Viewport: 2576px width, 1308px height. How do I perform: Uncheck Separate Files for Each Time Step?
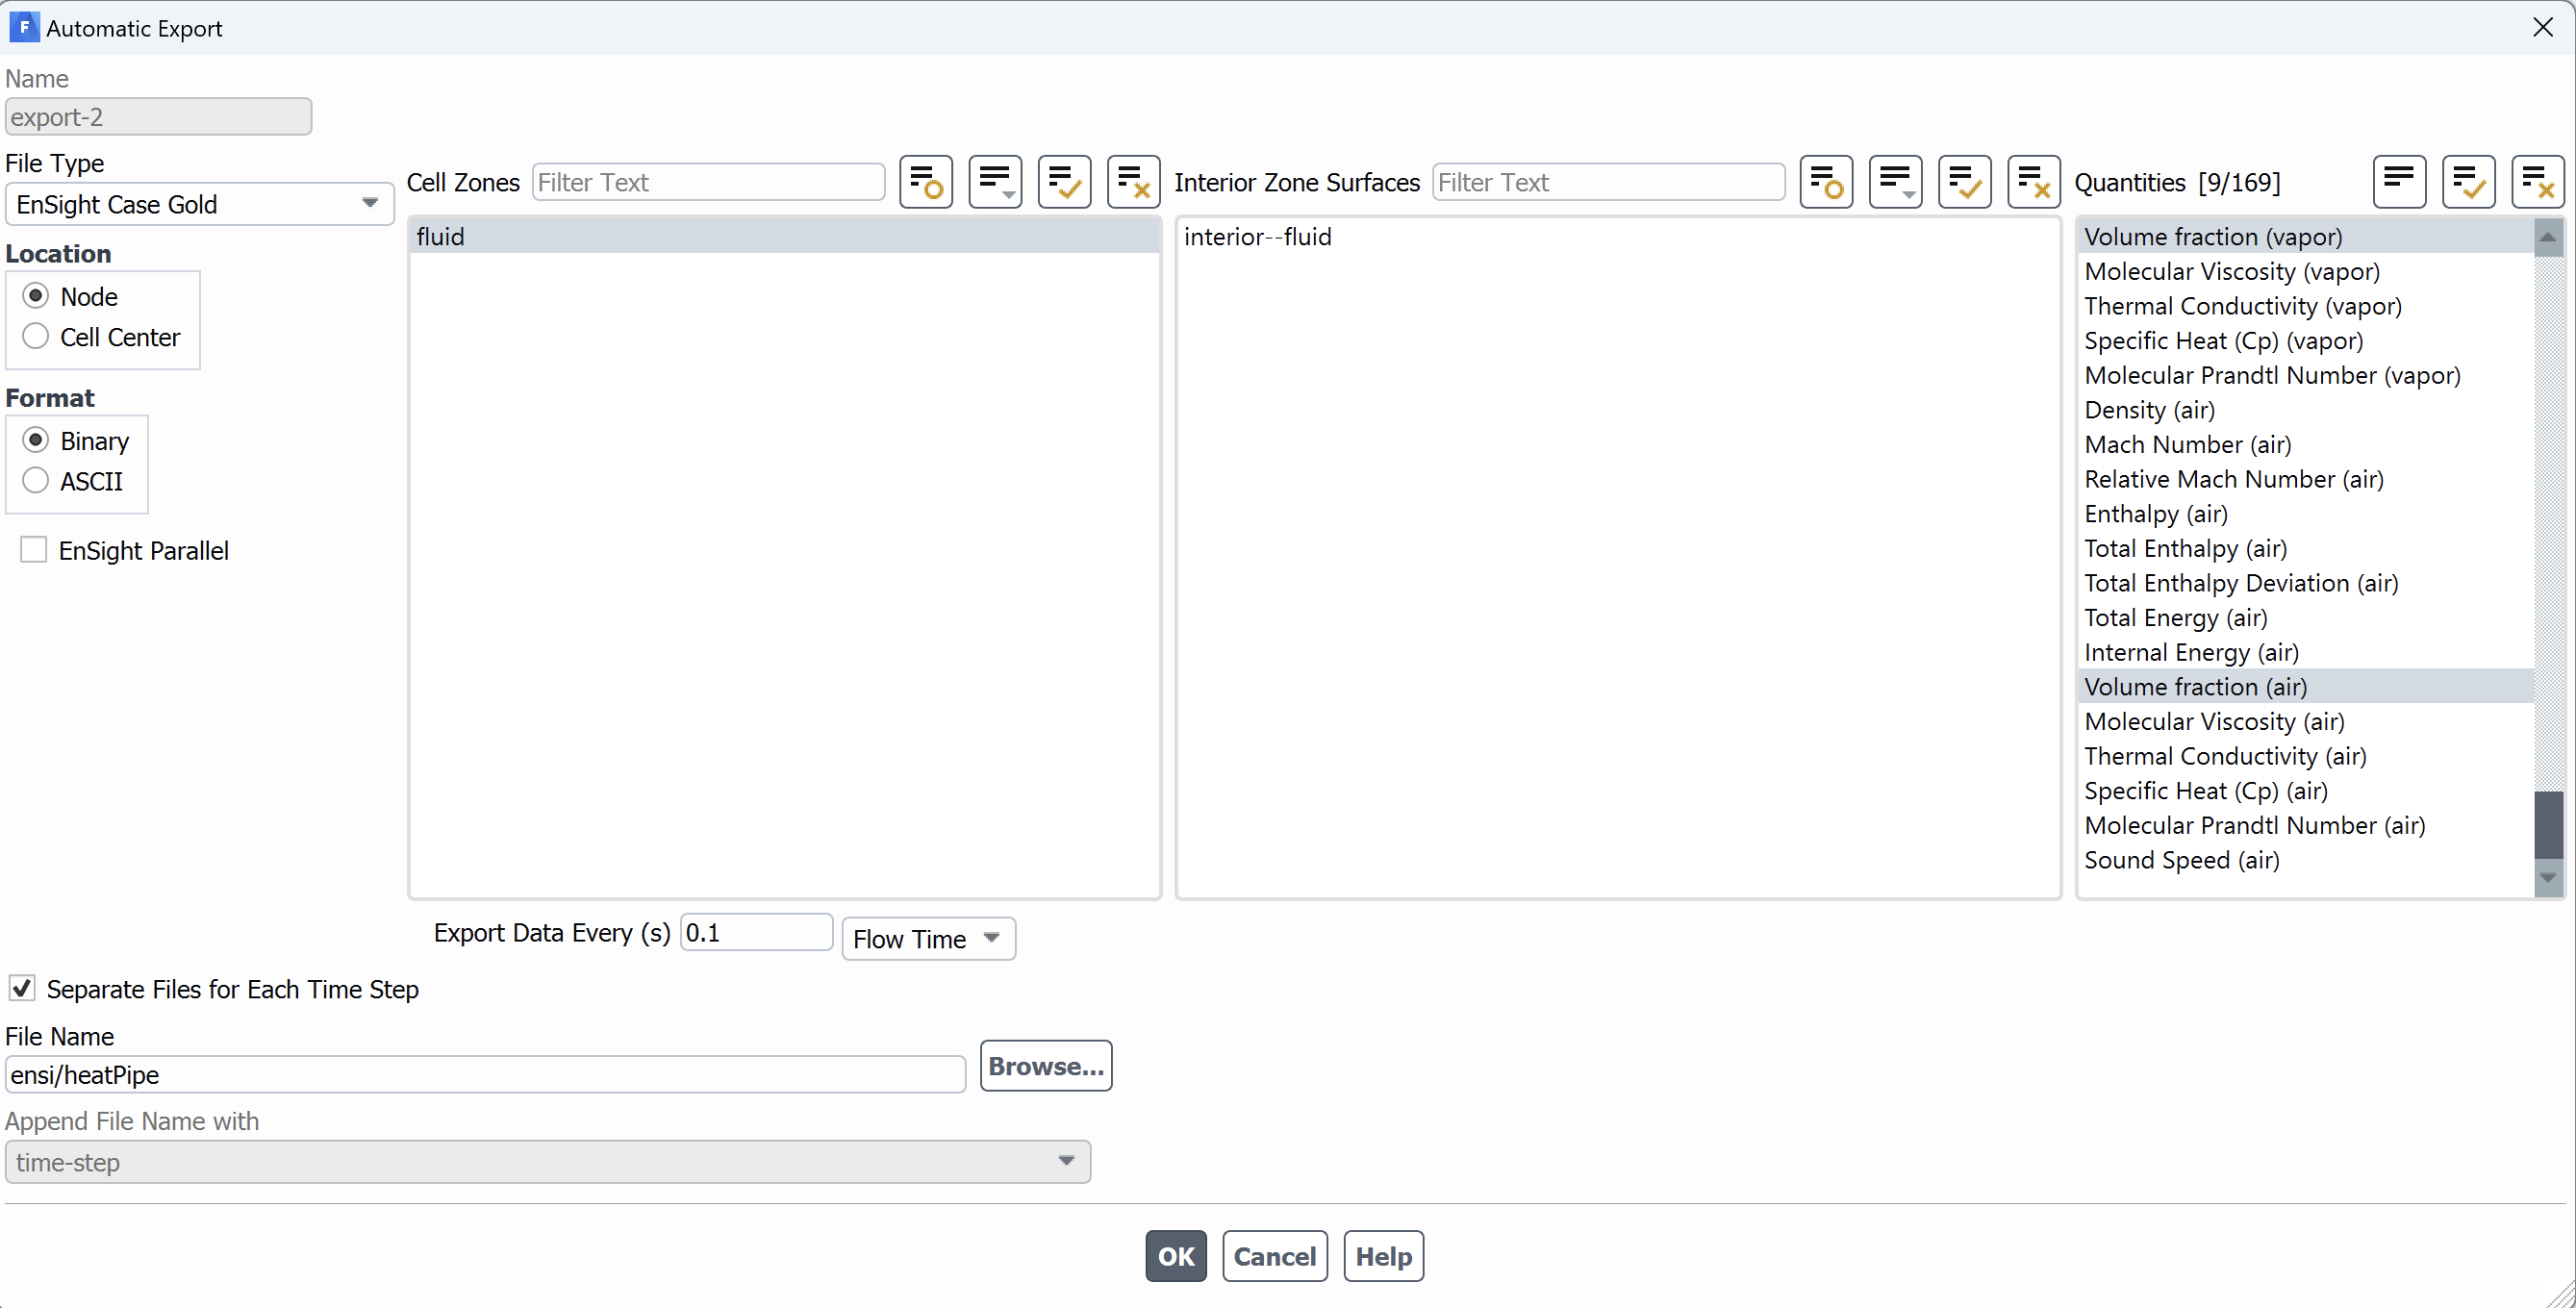pos(22,988)
